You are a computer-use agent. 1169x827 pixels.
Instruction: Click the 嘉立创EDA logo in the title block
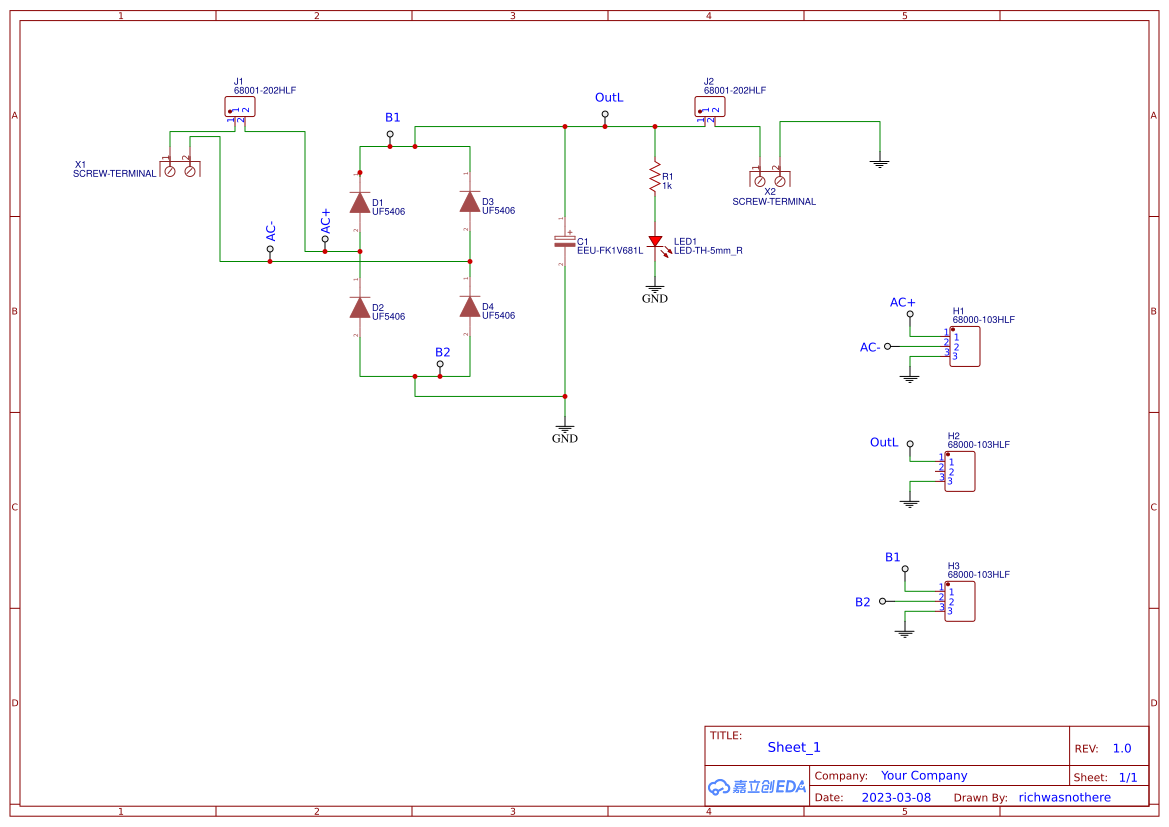coord(755,787)
